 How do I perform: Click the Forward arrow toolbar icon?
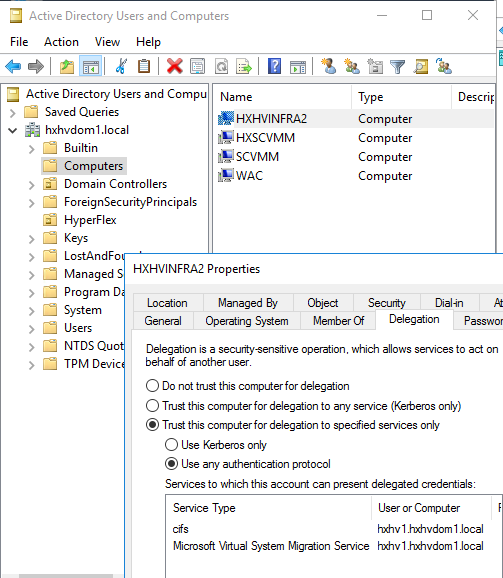(36, 67)
